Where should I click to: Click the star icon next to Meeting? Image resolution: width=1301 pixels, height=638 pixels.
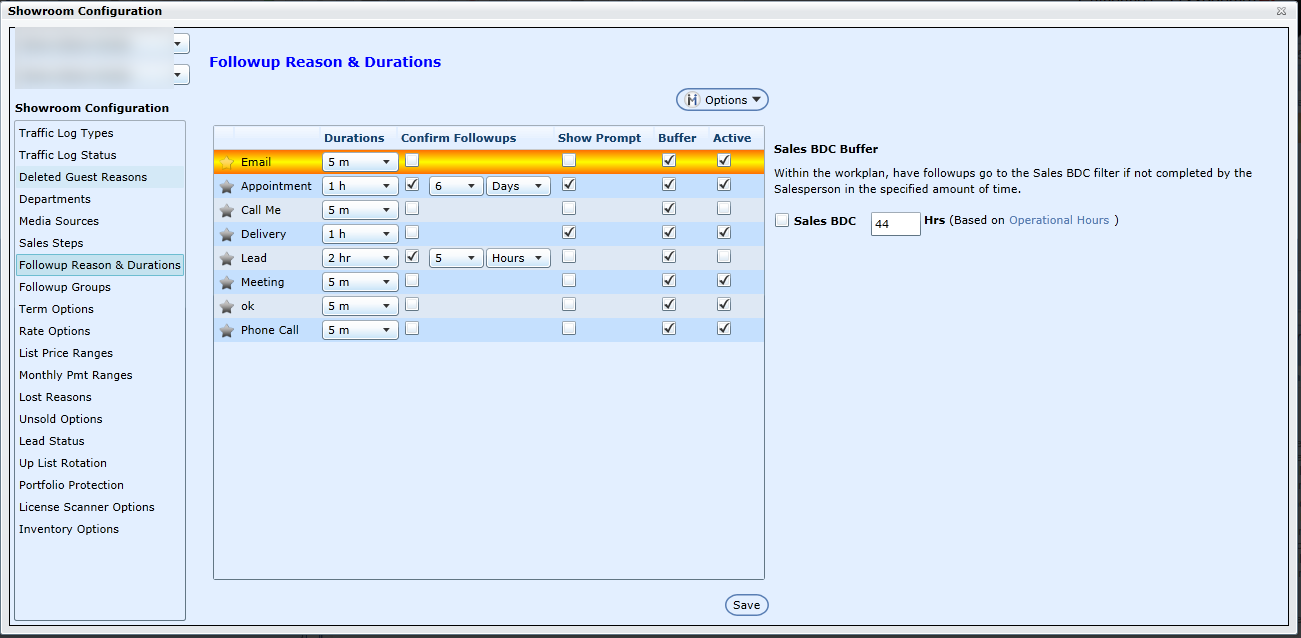(226, 282)
